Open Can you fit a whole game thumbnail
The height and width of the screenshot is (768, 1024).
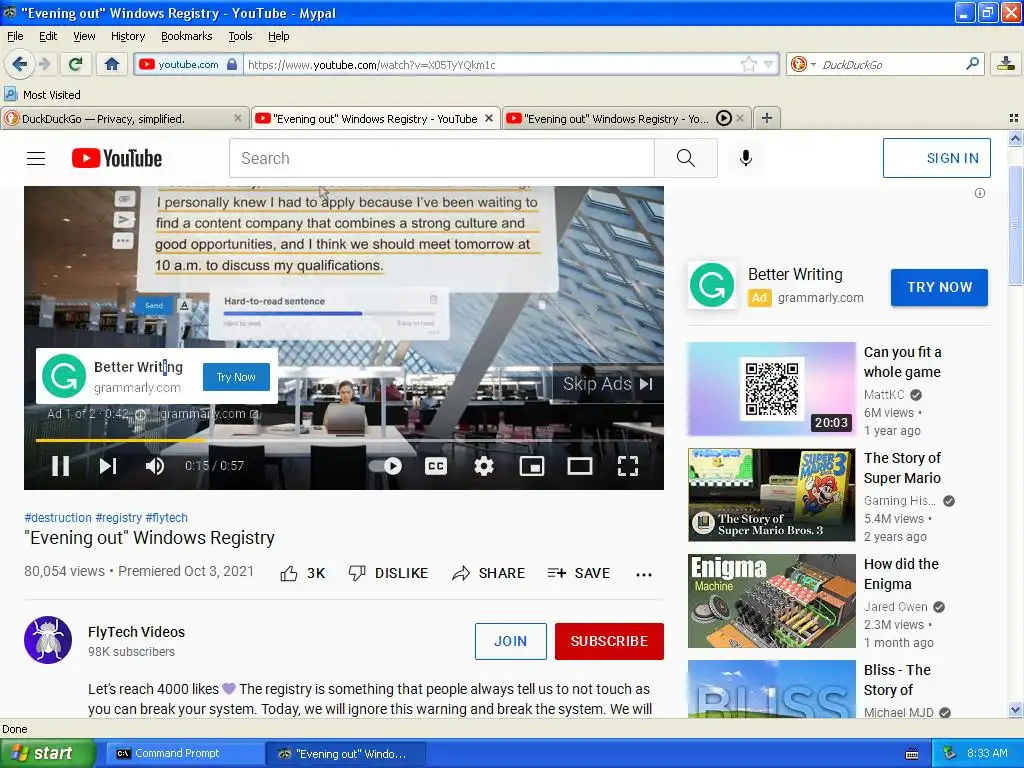[x=771, y=389]
